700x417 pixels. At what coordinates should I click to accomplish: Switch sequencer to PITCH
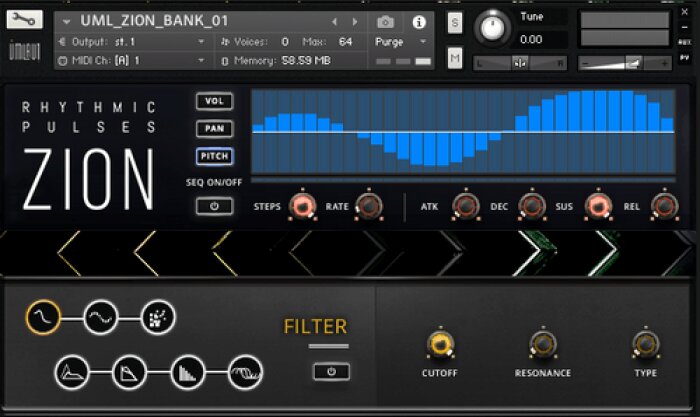(x=214, y=156)
